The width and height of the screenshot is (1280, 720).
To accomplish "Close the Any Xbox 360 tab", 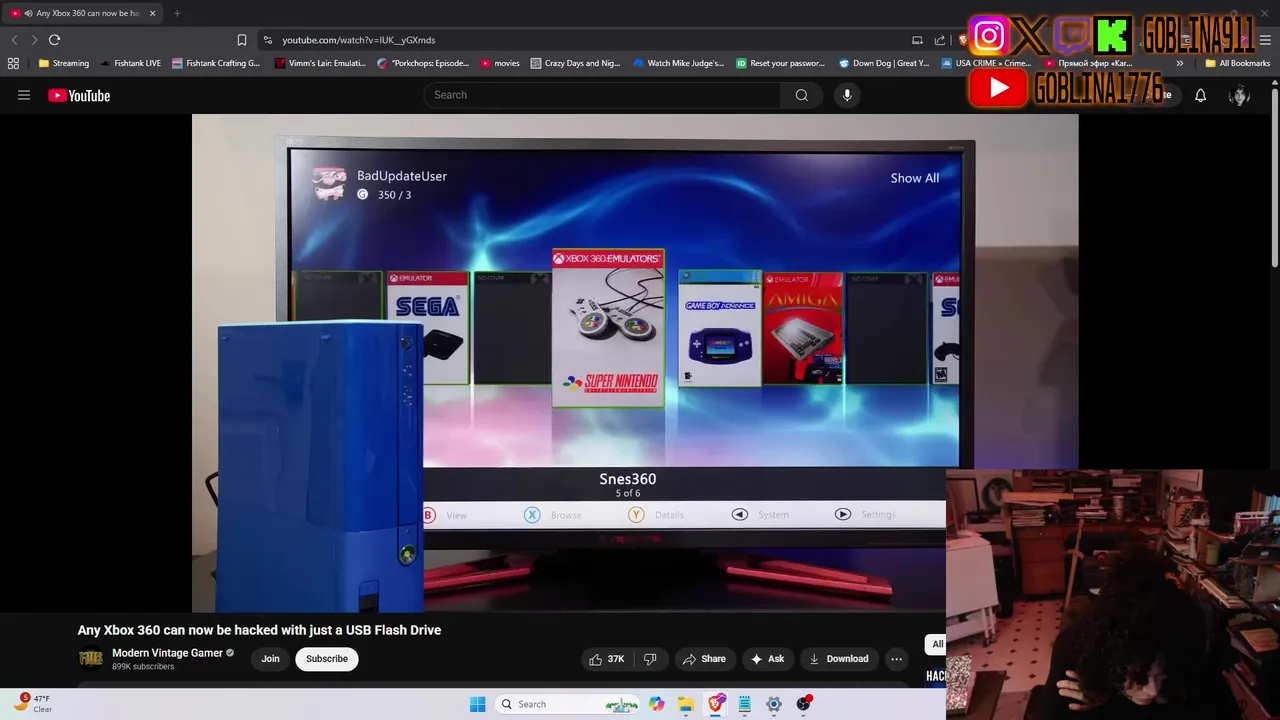I will pos(152,13).
